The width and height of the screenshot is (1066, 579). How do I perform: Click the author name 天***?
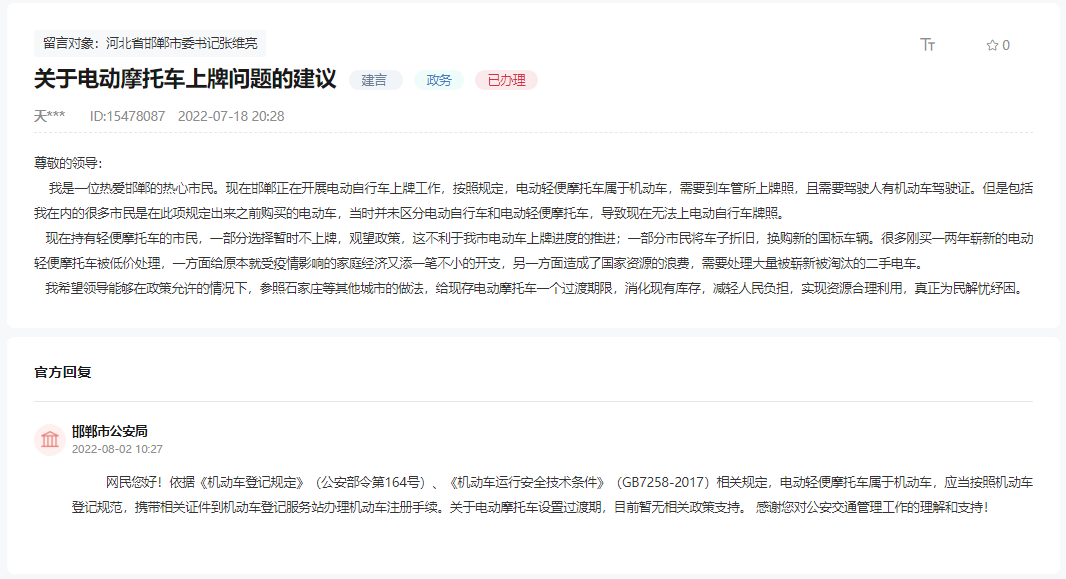tap(50, 116)
